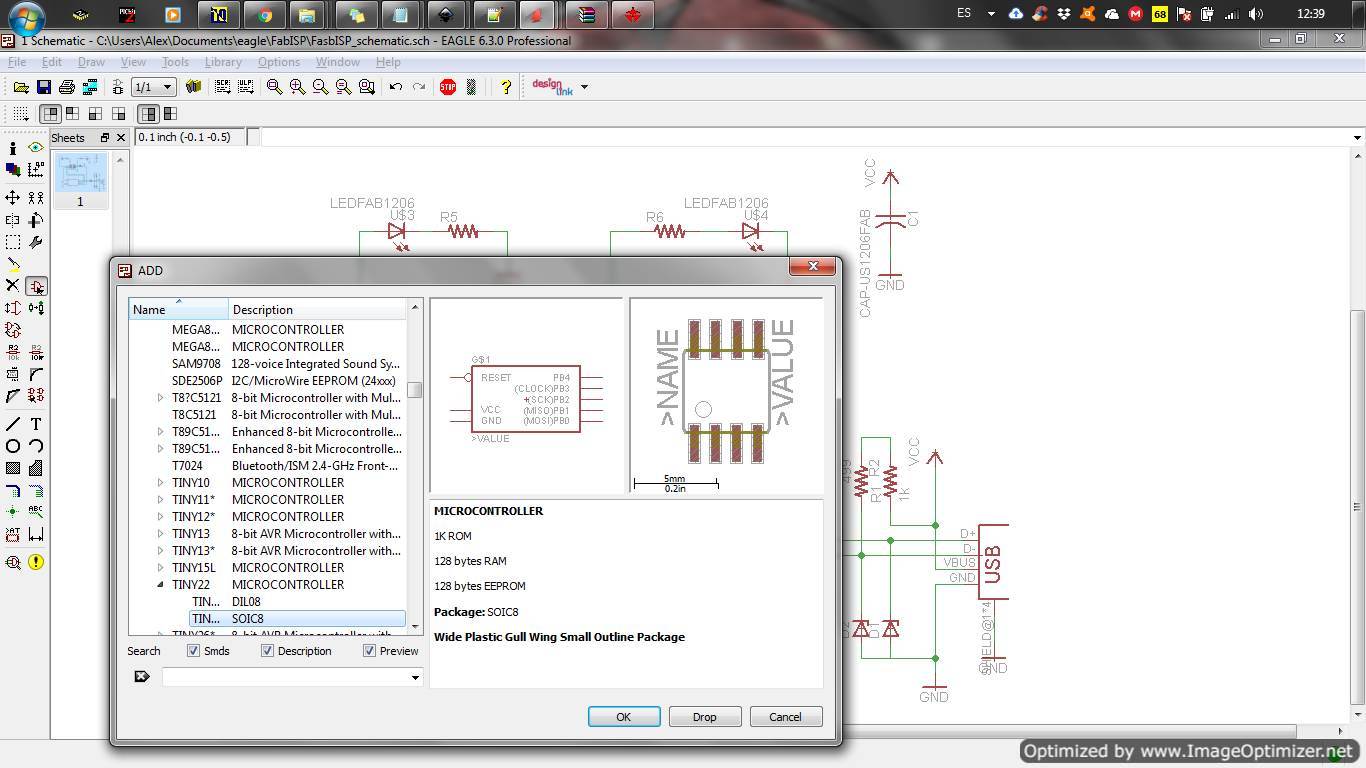Image resolution: width=1366 pixels, height=768 pixels.
Task: Sort the list by the Name column header
Action: (179, 309)
